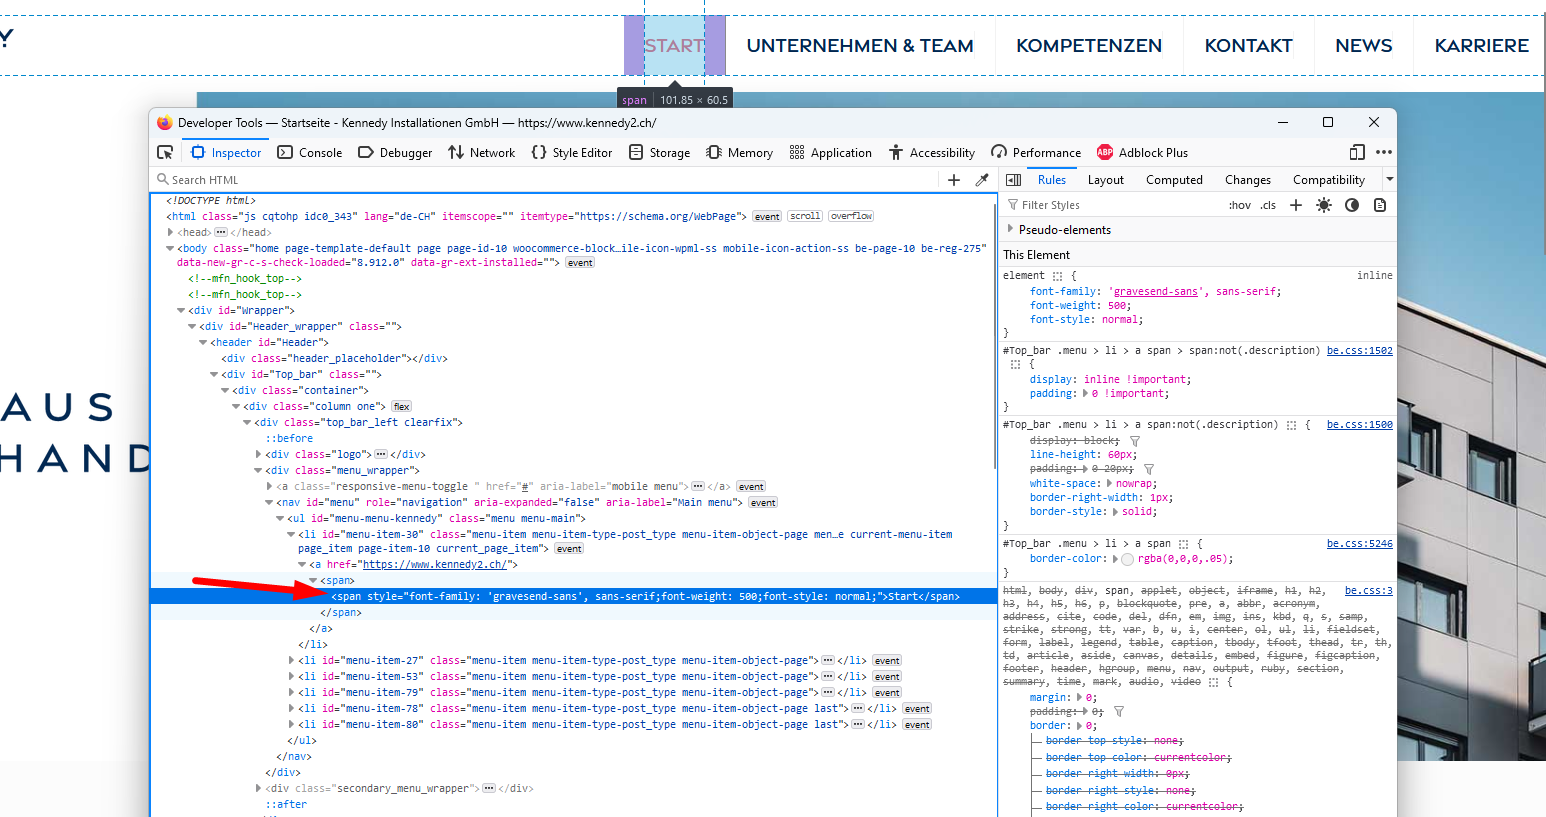1546x817 pixels.
Task: Switch to the Layout sidebar tab
Action: click(1106, 180)
